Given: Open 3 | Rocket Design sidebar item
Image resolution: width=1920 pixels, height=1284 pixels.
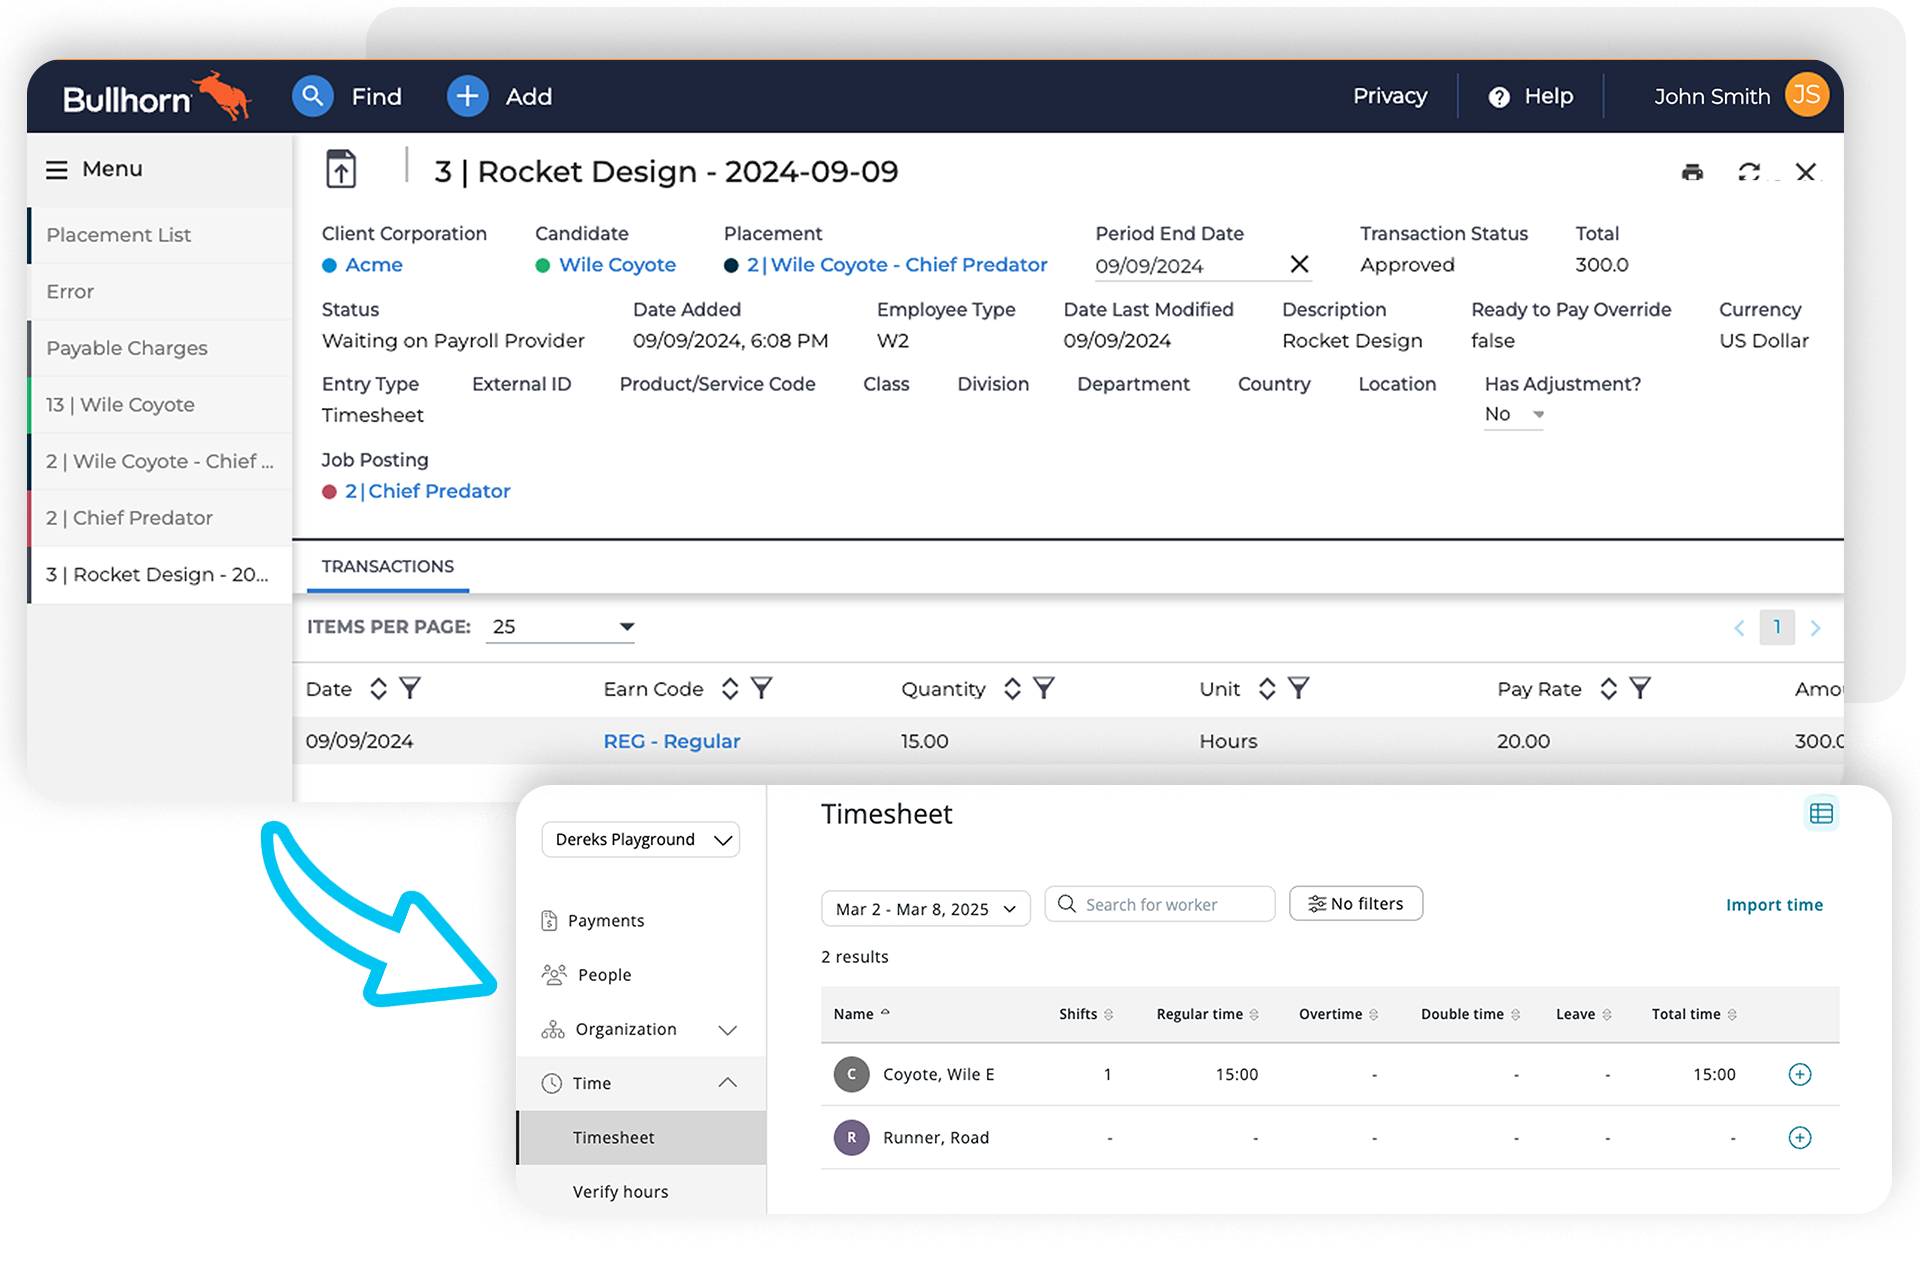Looking at the screenshot, I should point(160,575).
